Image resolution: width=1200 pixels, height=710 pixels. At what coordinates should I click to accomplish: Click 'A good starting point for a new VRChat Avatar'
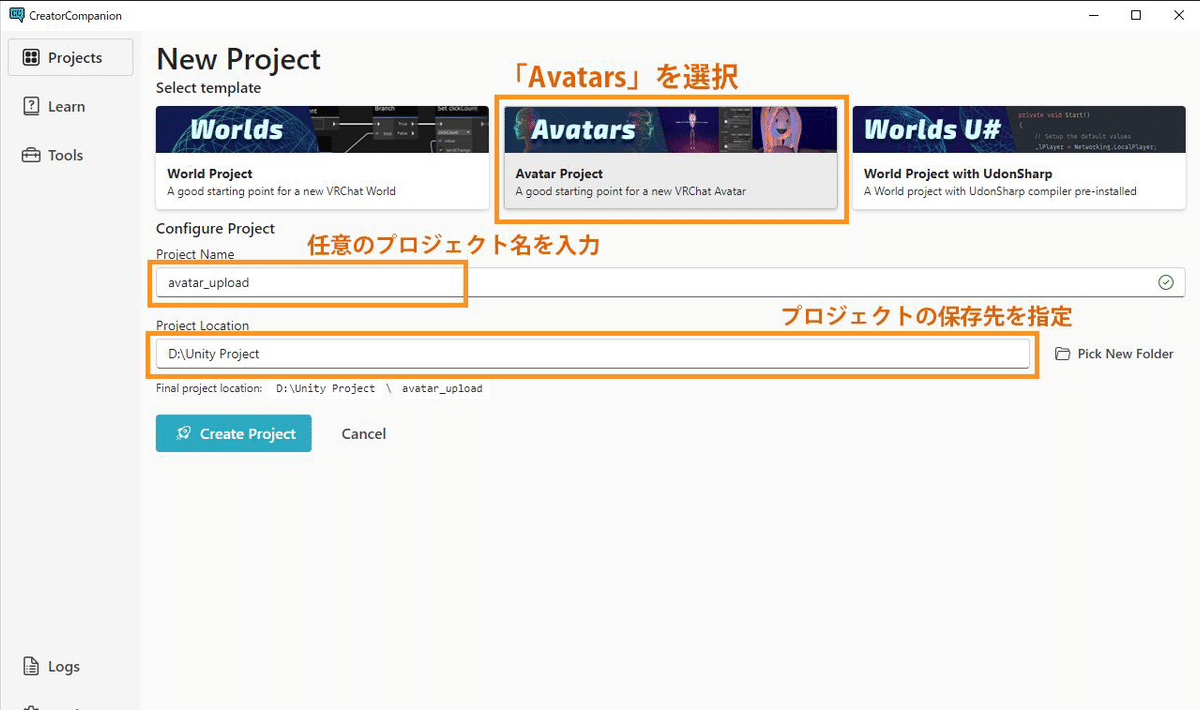point(630,191)
